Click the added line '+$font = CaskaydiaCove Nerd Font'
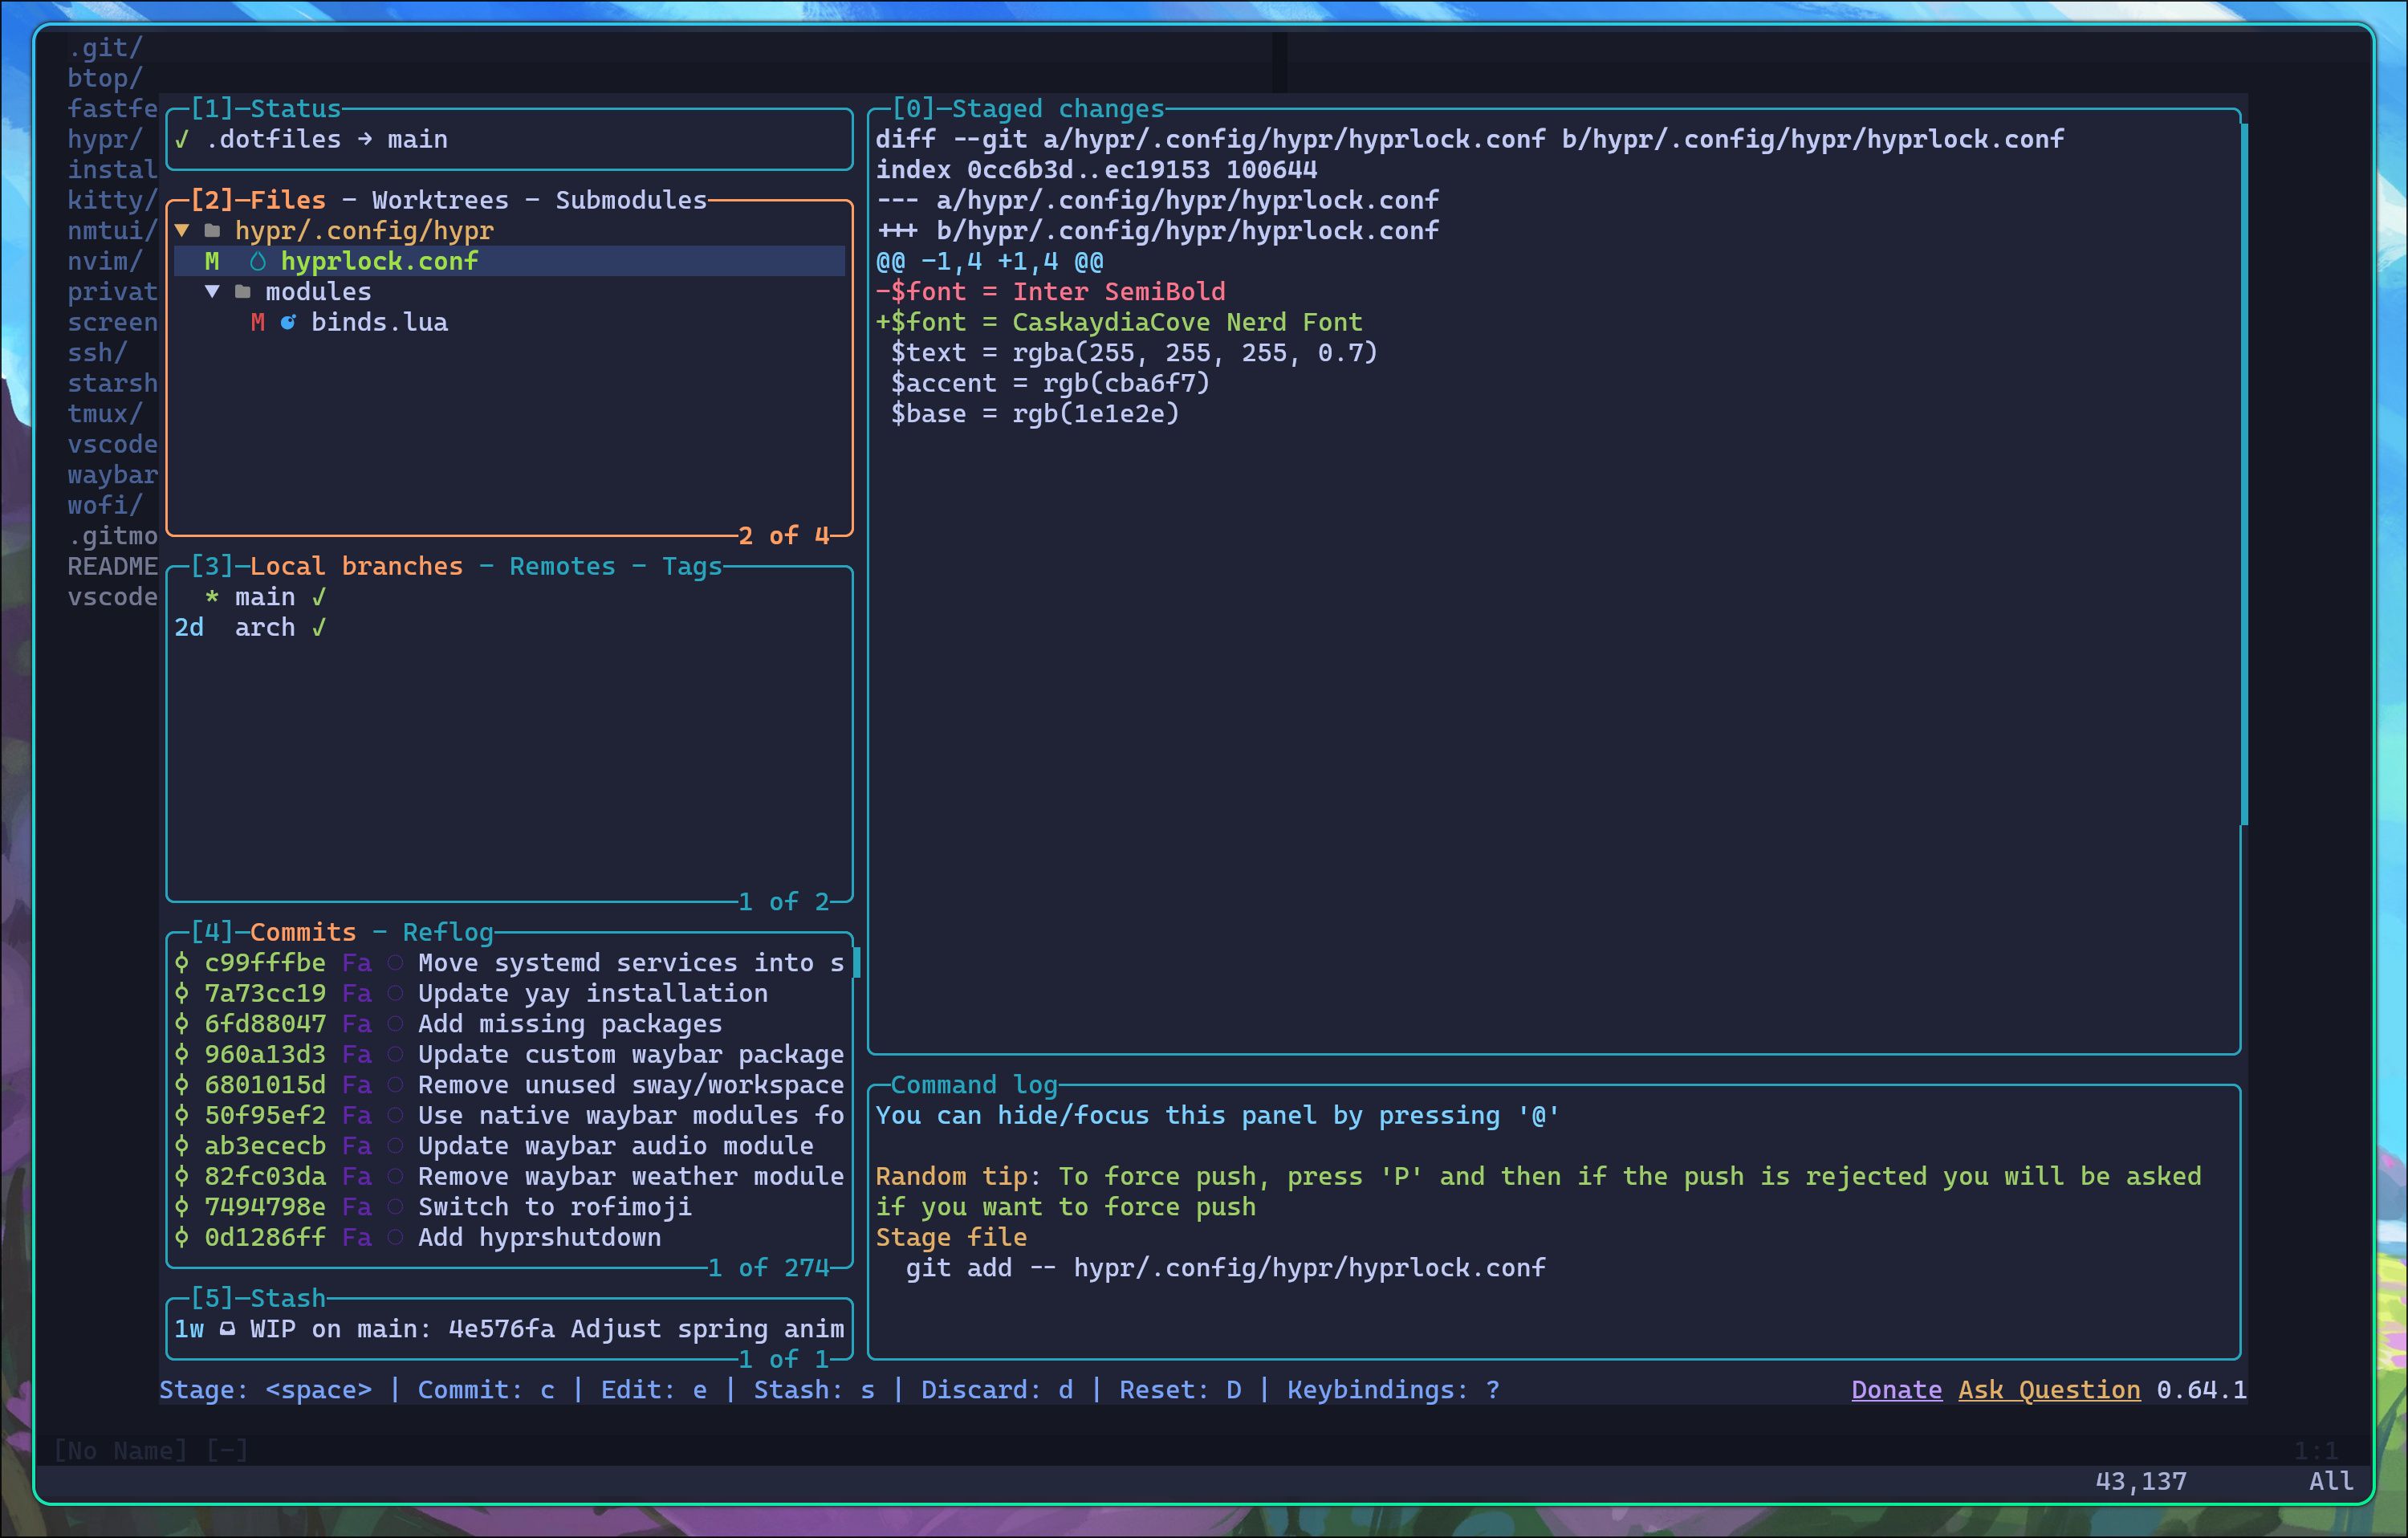The height and width of the screenshot is (1538, 2408). pos(1119,323)
